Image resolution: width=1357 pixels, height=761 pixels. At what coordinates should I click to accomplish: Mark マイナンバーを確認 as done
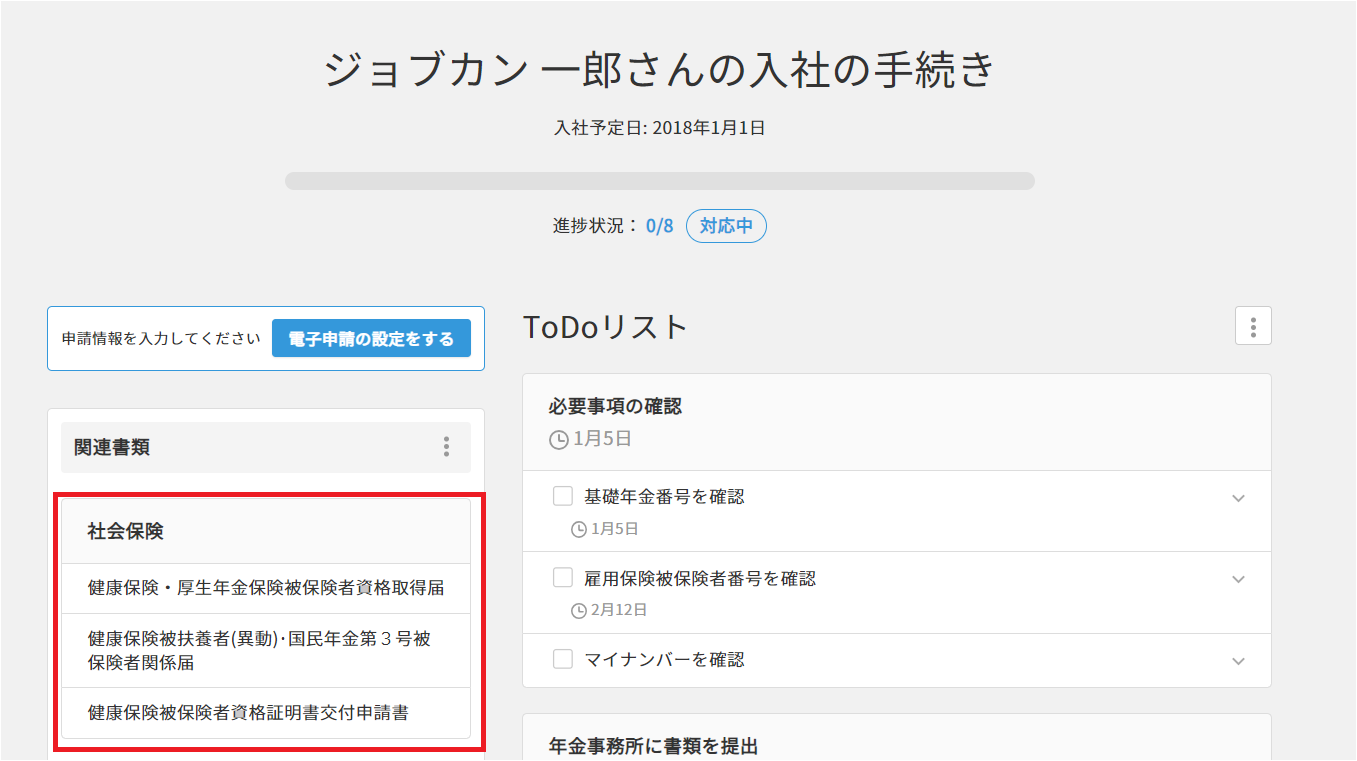pos(563,659)
